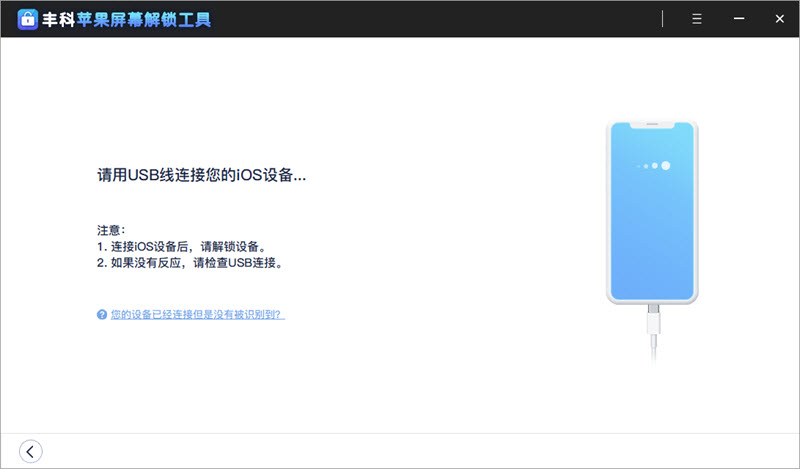The height and width of the screenshot is (469, 800).
Task: Click the 注意 label
Action: point(111,229)
